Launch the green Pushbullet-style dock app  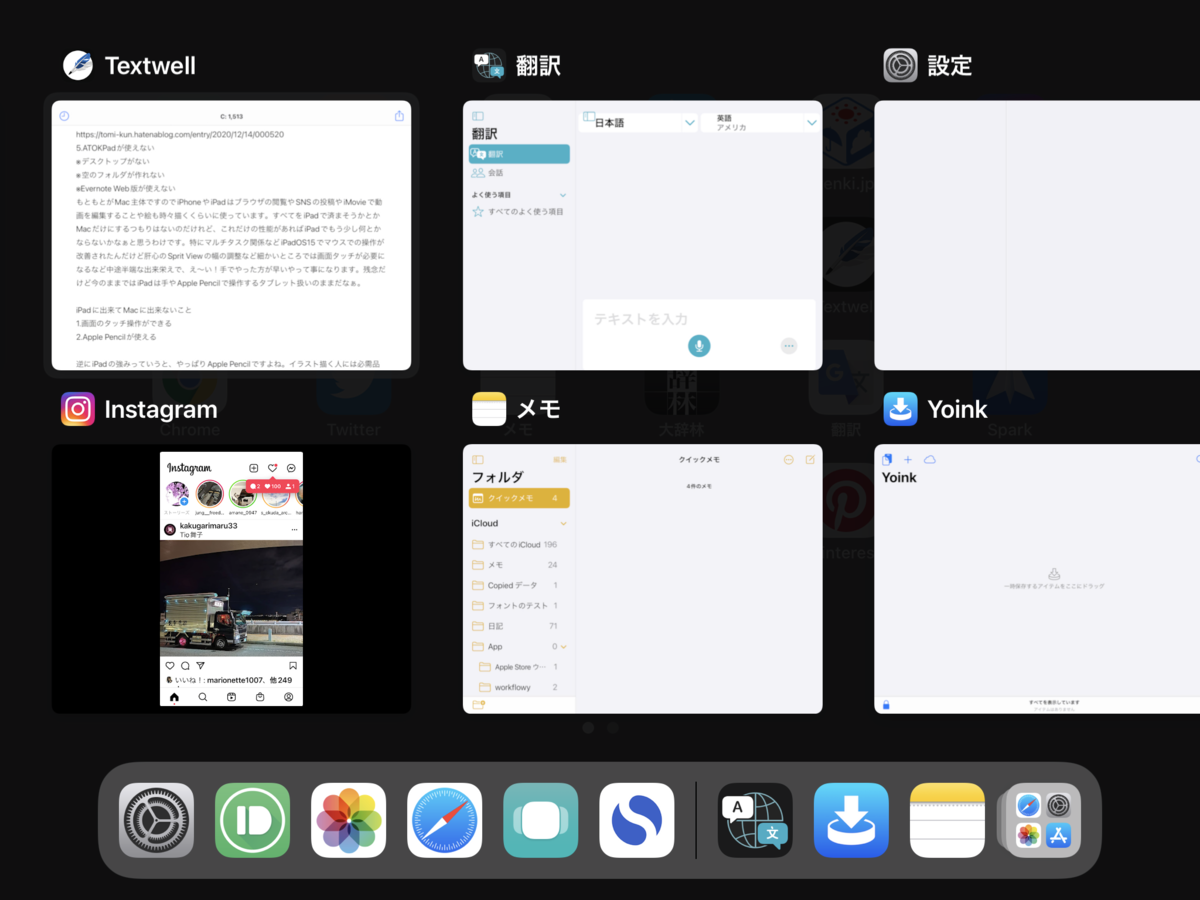(252, 820)
